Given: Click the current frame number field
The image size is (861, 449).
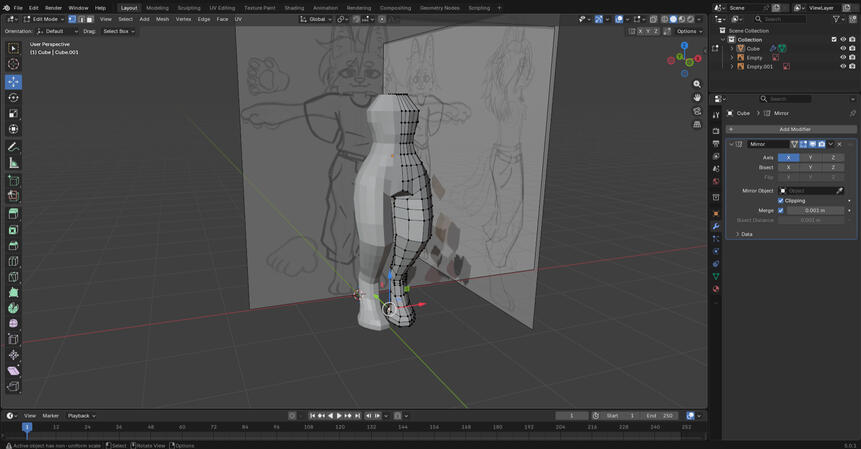Looking at the screenshot, I should [572, 416].
